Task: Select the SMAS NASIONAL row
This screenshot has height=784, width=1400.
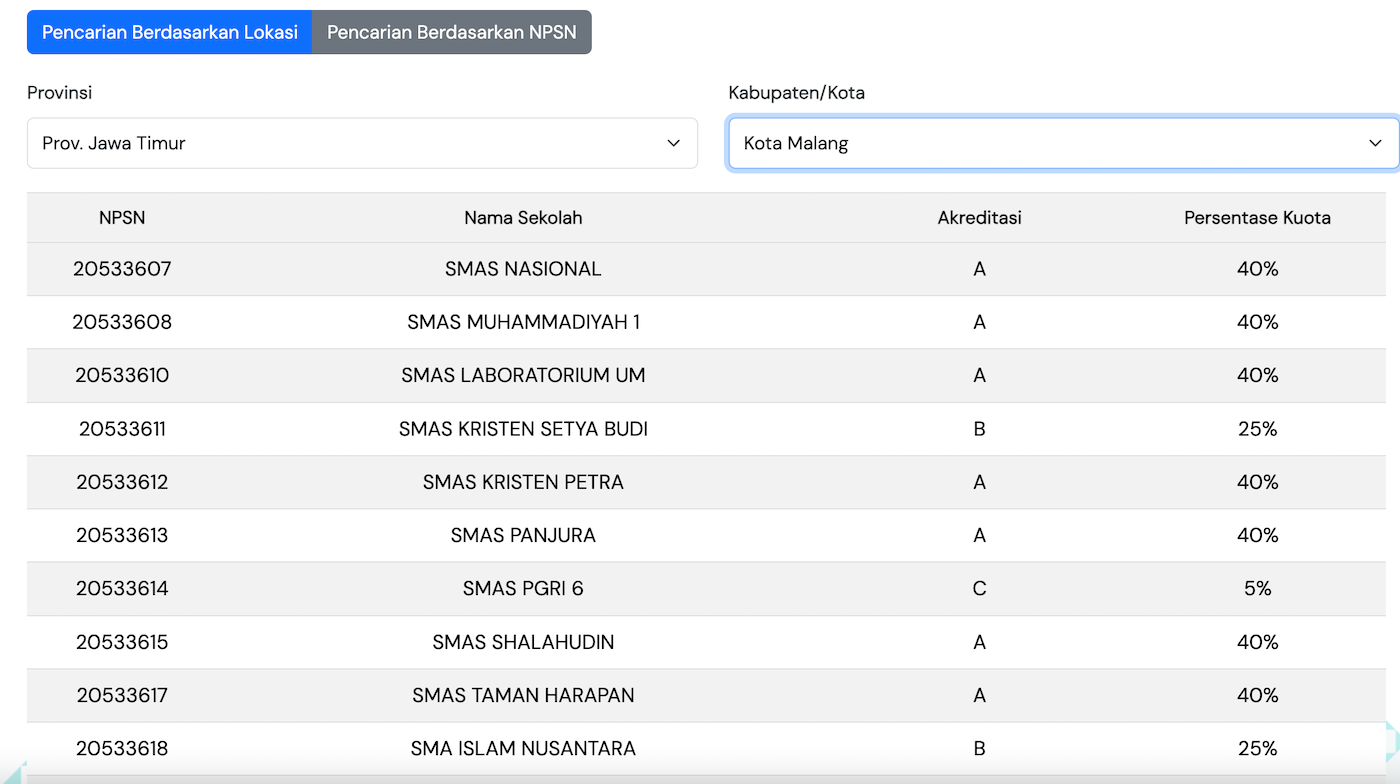Action: point(523,268)
